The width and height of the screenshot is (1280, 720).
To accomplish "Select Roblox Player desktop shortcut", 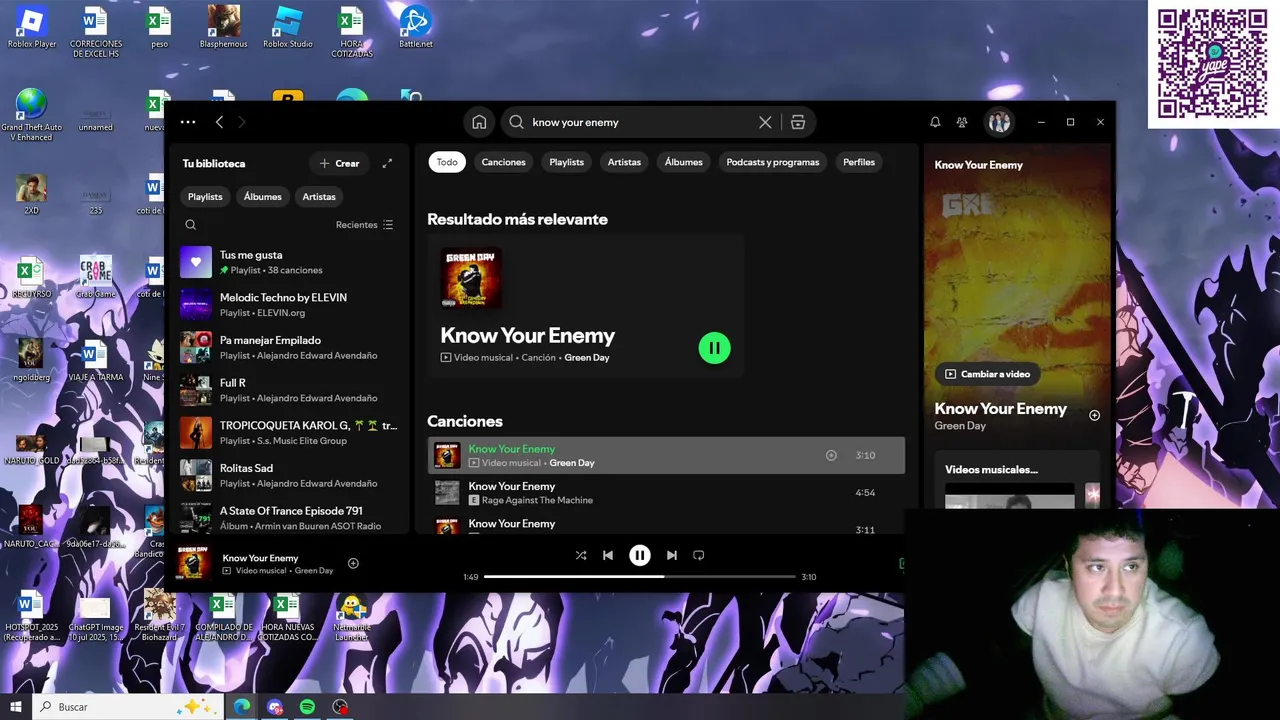I will coord(32,28).
